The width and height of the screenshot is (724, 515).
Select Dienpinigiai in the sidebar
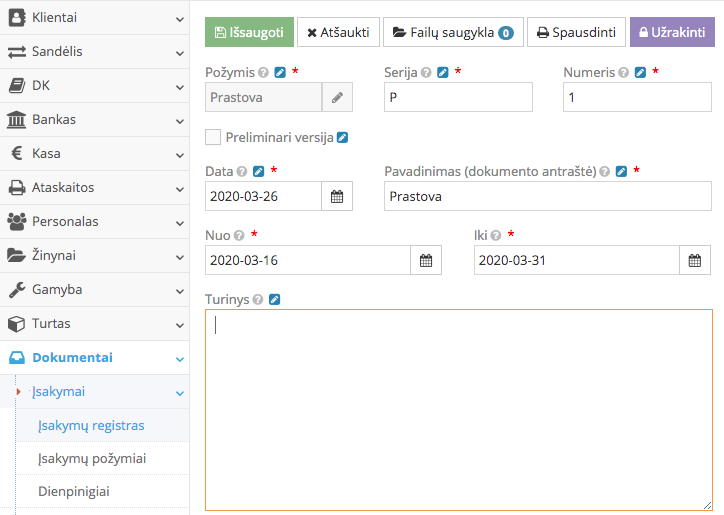pyautogui.click(x=74, y=492)
